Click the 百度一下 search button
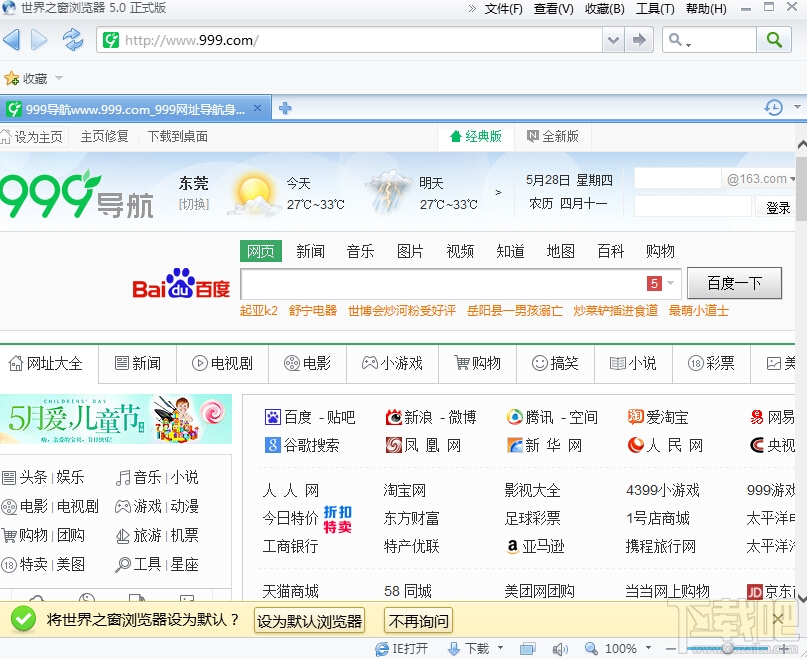 point(734,283)
